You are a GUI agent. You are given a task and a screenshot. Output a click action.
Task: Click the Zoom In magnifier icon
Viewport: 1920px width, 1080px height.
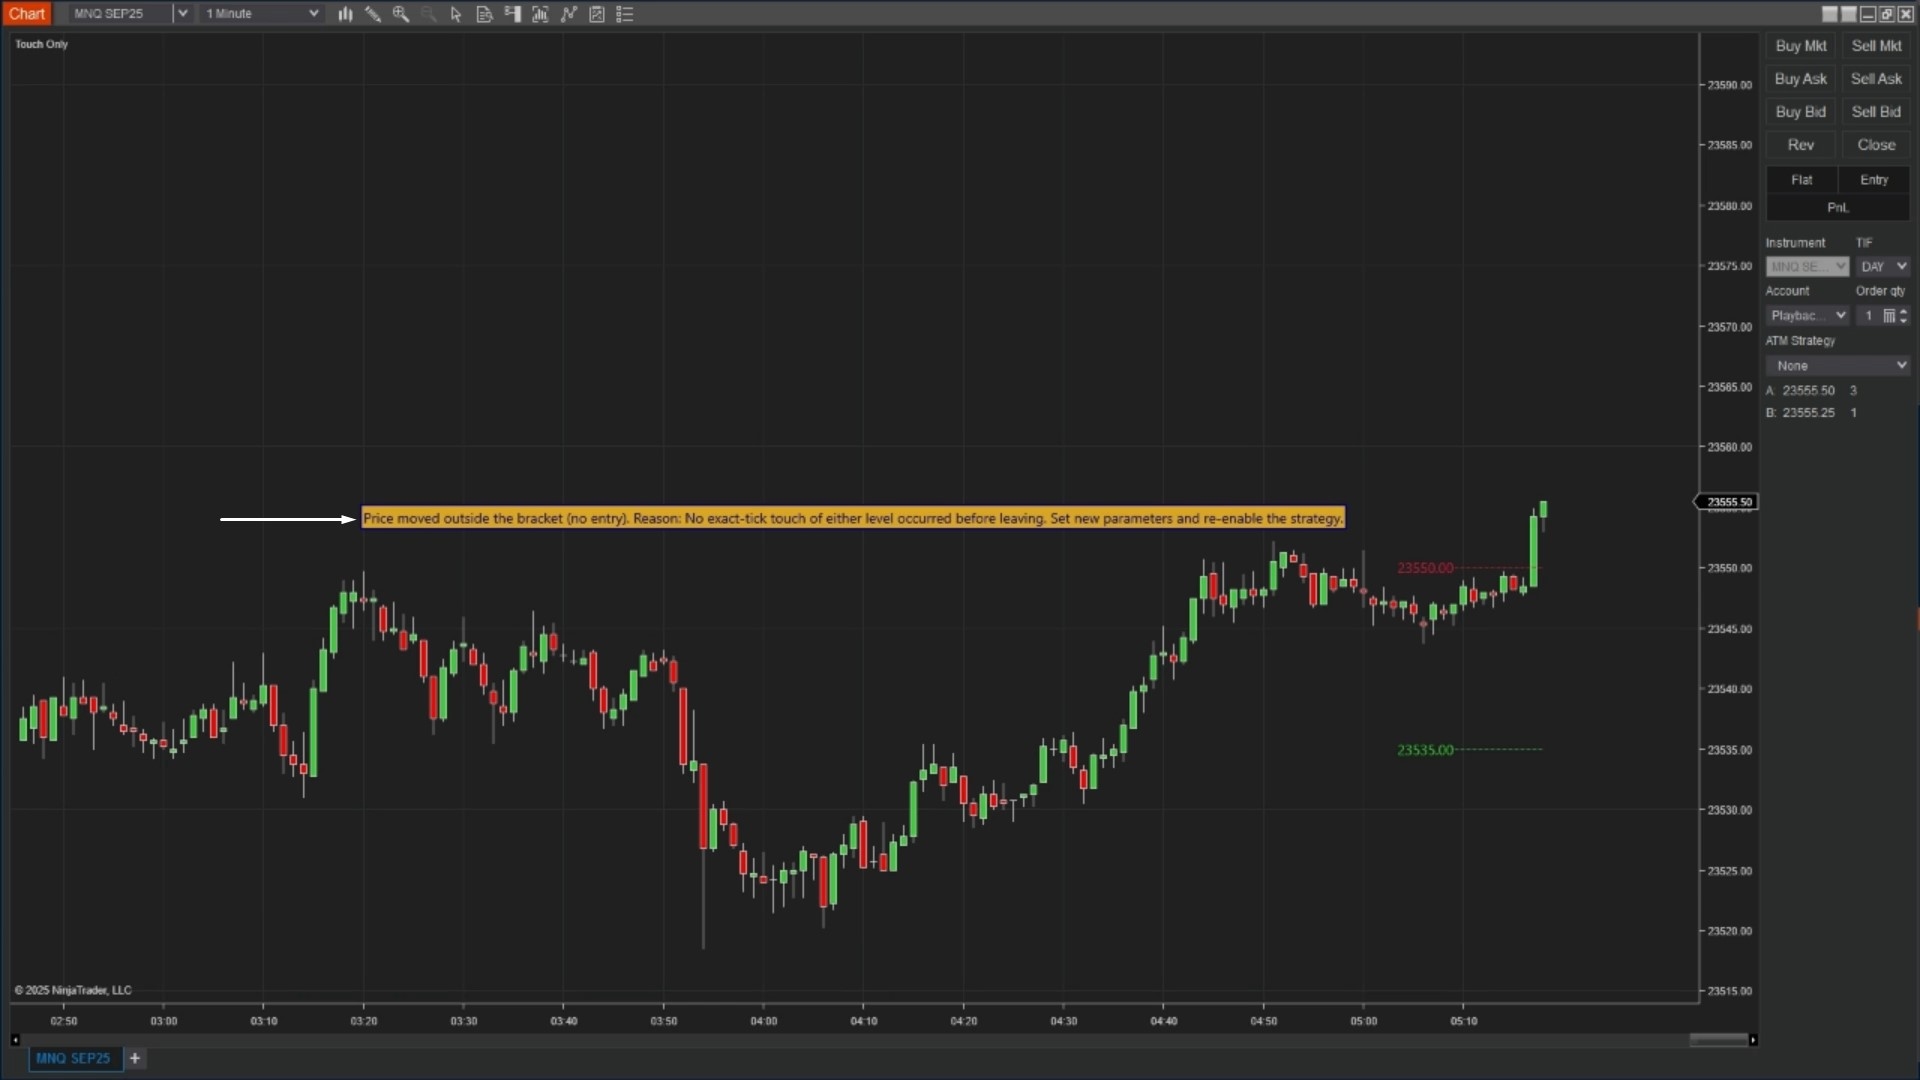tap(401, 14)
